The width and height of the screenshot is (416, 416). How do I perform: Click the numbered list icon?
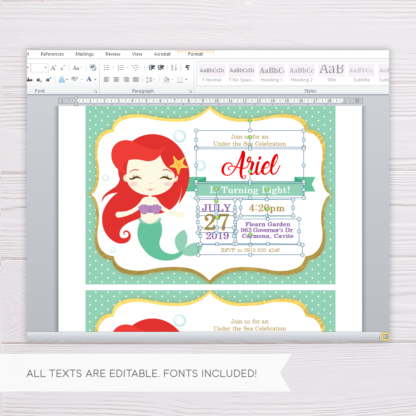tap(121, 68)
